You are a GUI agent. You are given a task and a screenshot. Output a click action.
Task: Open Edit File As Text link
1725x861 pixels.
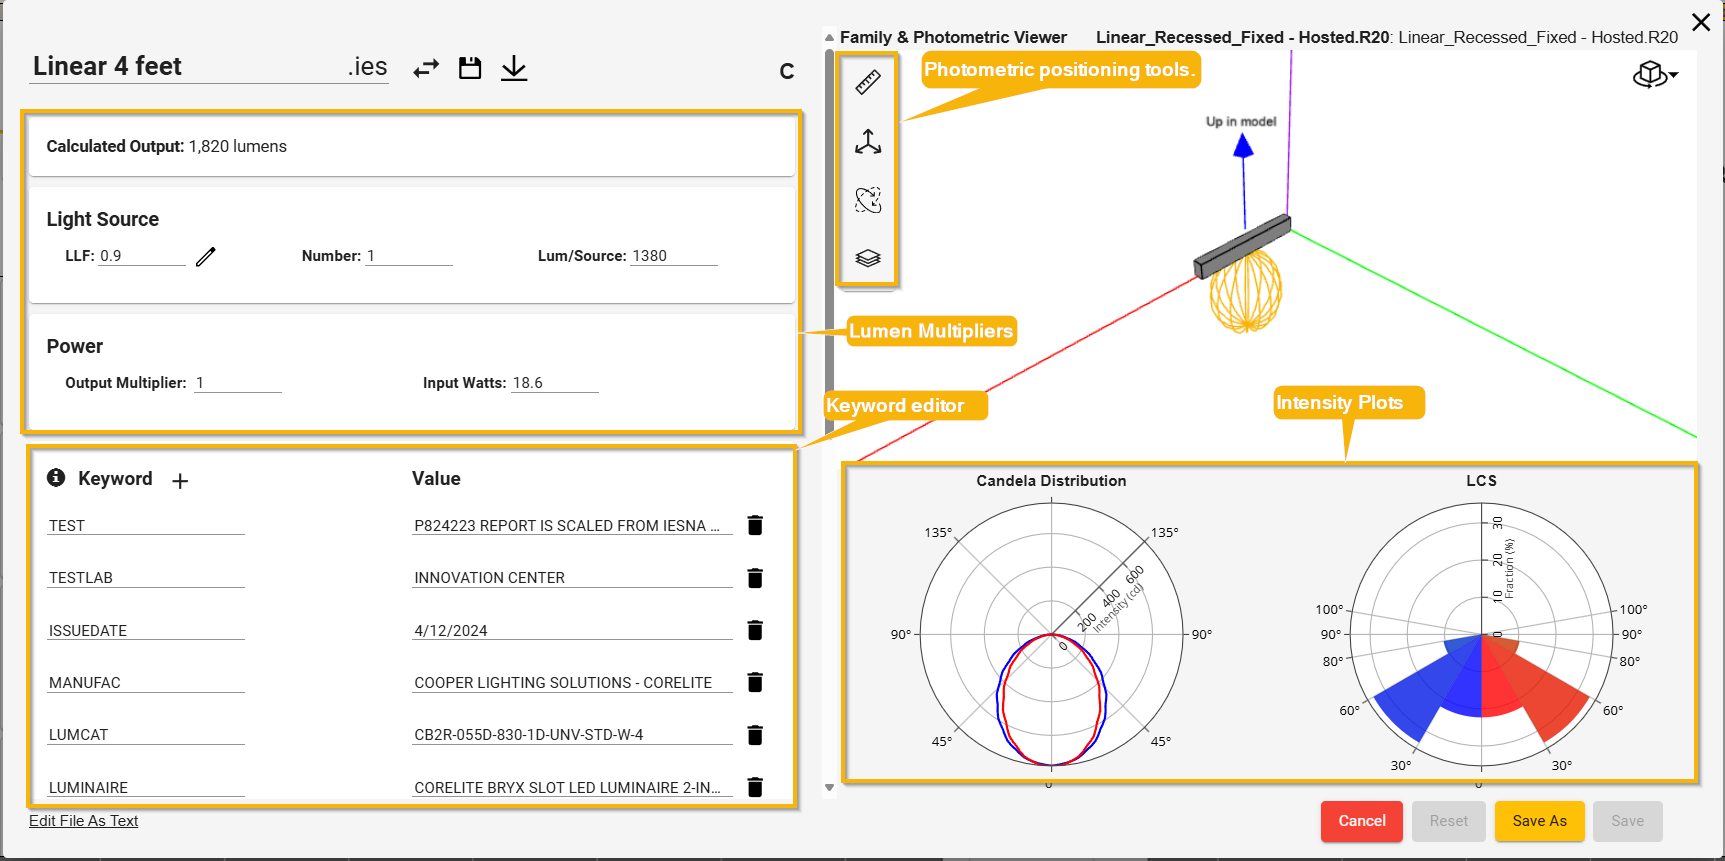(84, 821)
